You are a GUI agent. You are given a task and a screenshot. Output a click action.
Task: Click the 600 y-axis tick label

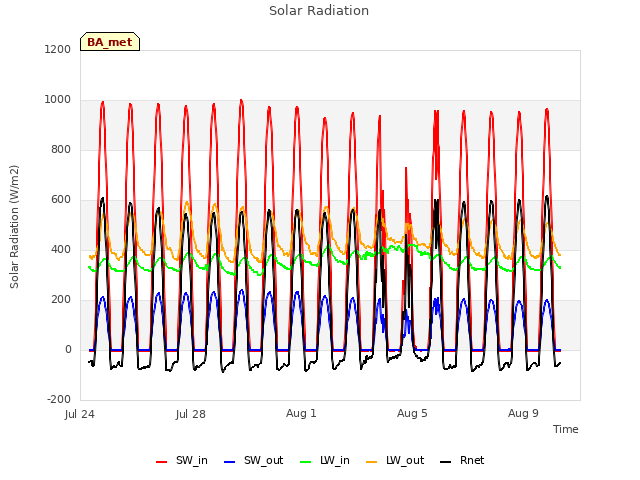point(61,200)
